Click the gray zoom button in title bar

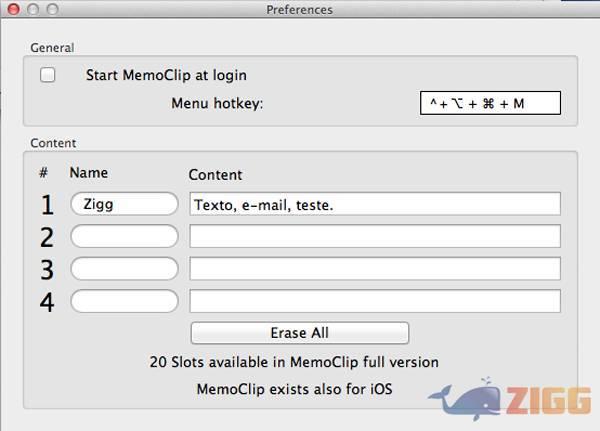point(52,9)
